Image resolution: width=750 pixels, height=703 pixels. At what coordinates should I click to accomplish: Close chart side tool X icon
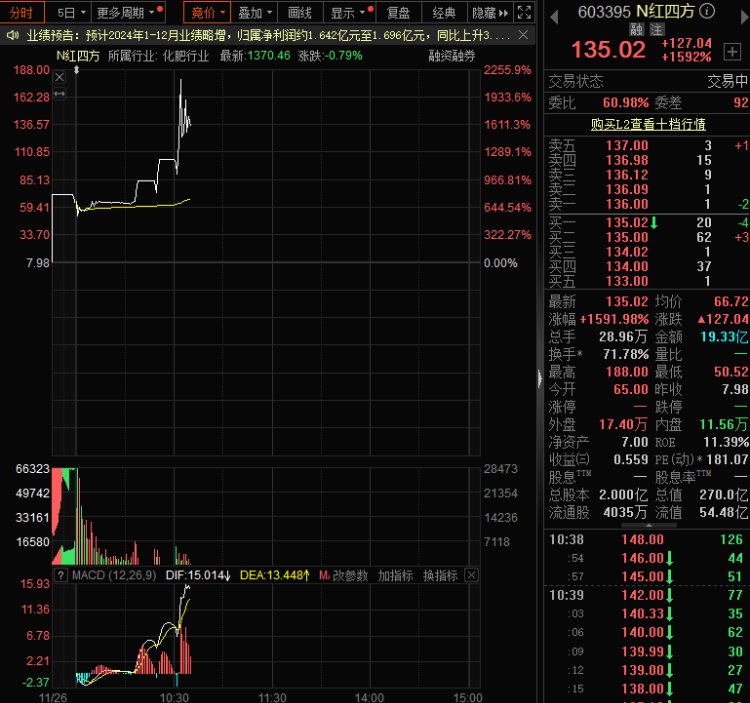click(59, 77)
